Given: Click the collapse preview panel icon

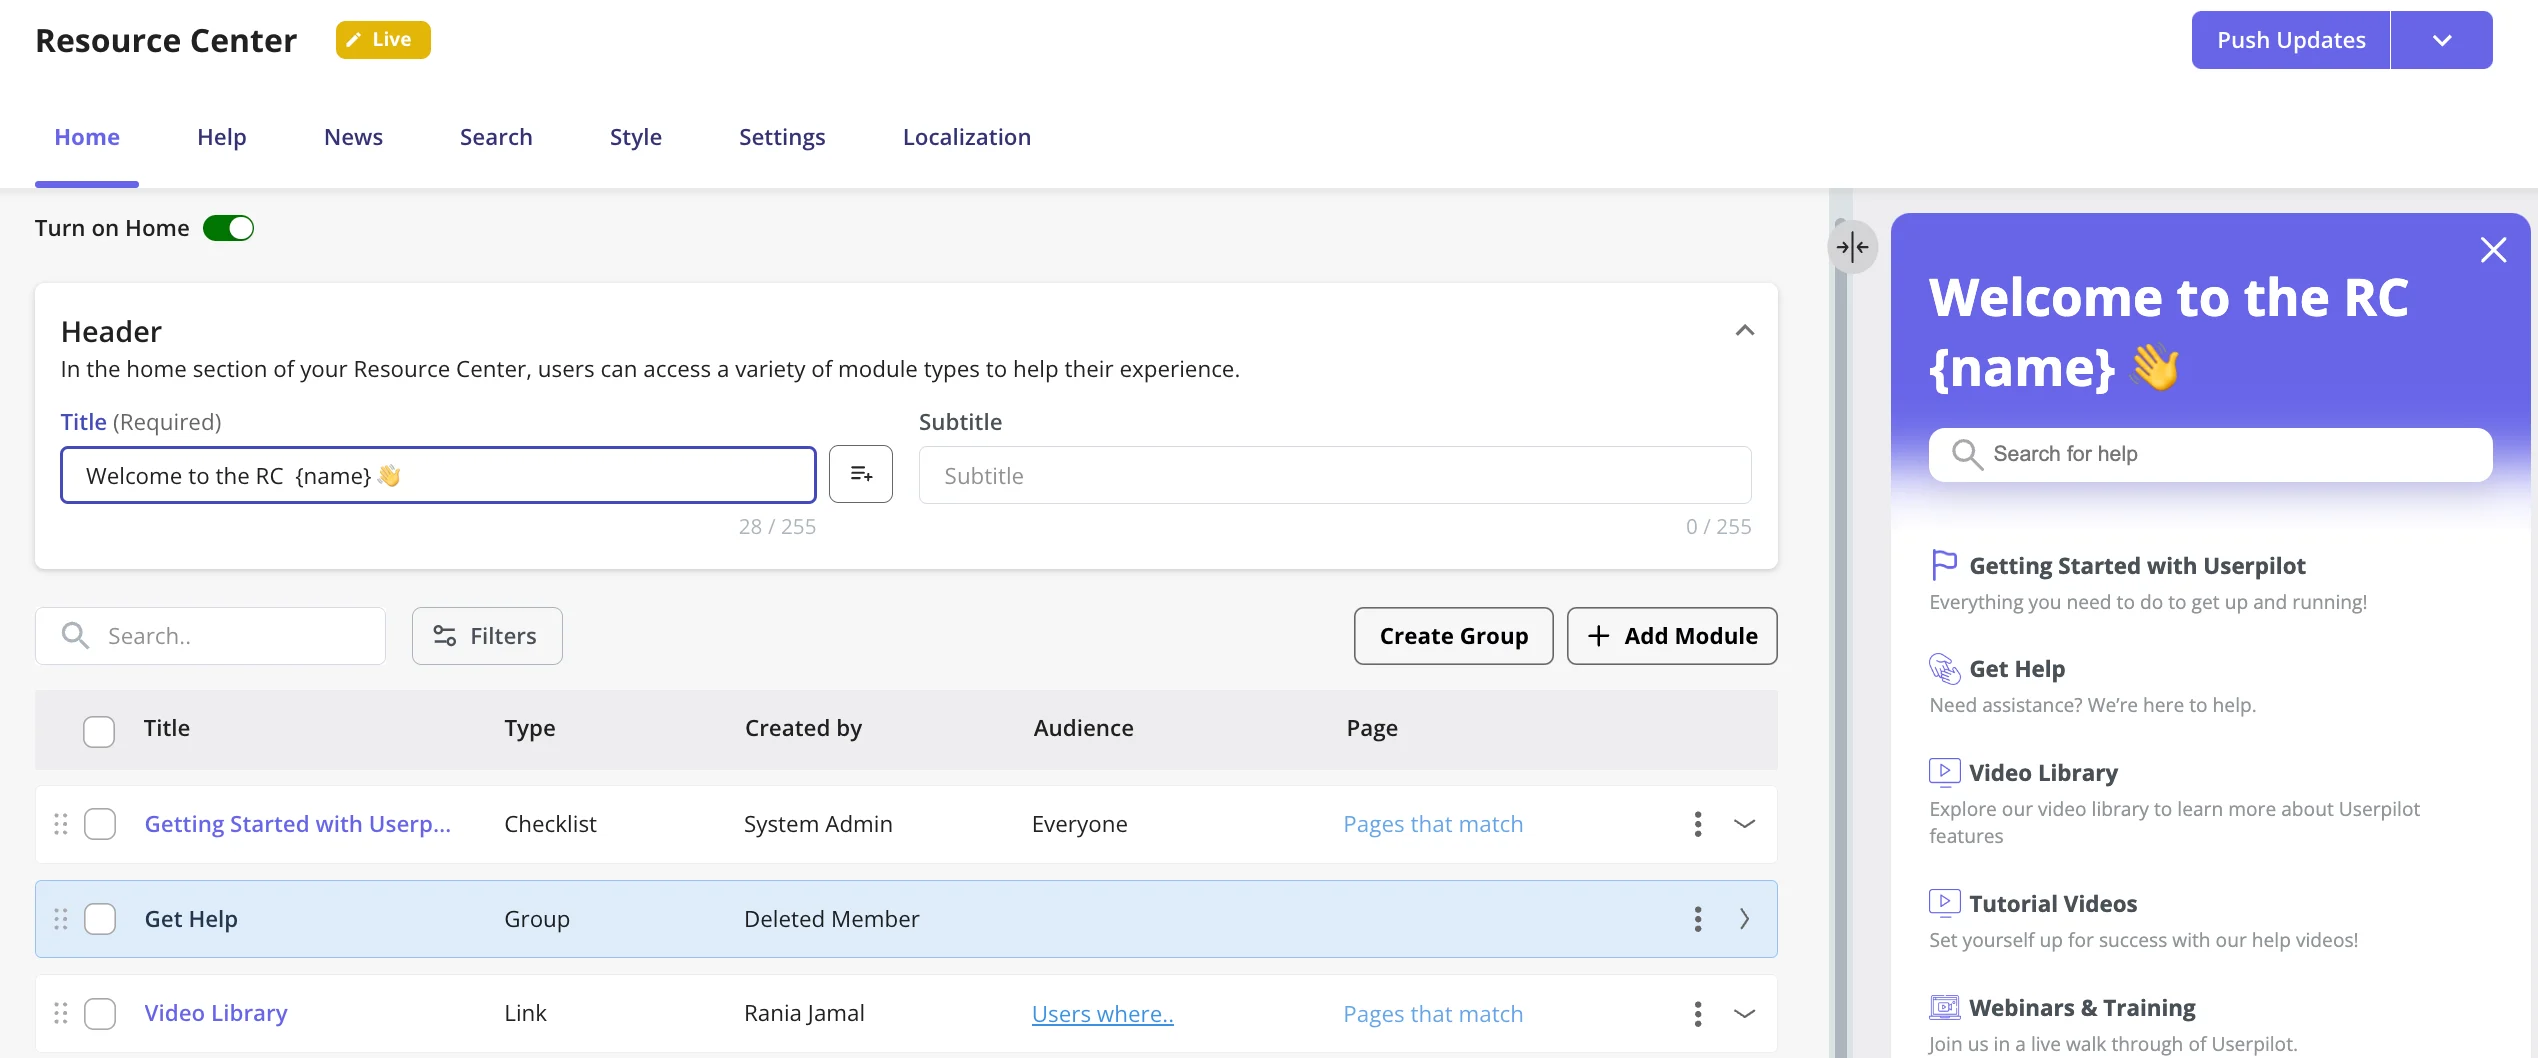Looking at the screenshot, I should (x=1853, y=247).
